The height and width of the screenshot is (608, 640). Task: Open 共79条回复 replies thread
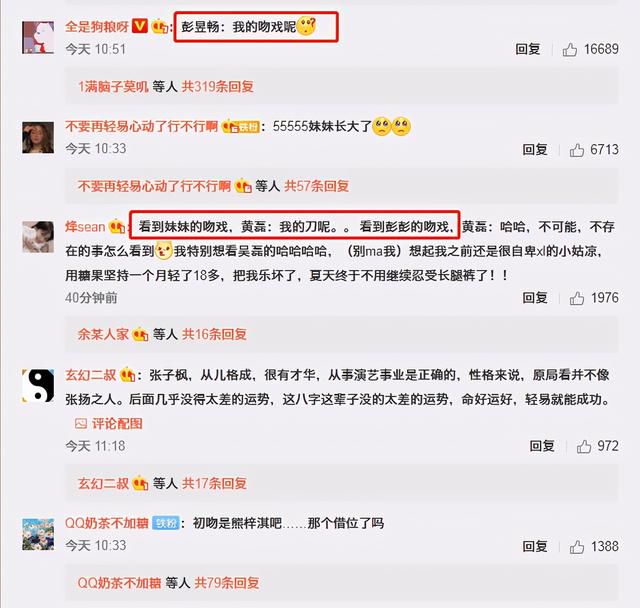click(x=227, y=583)
